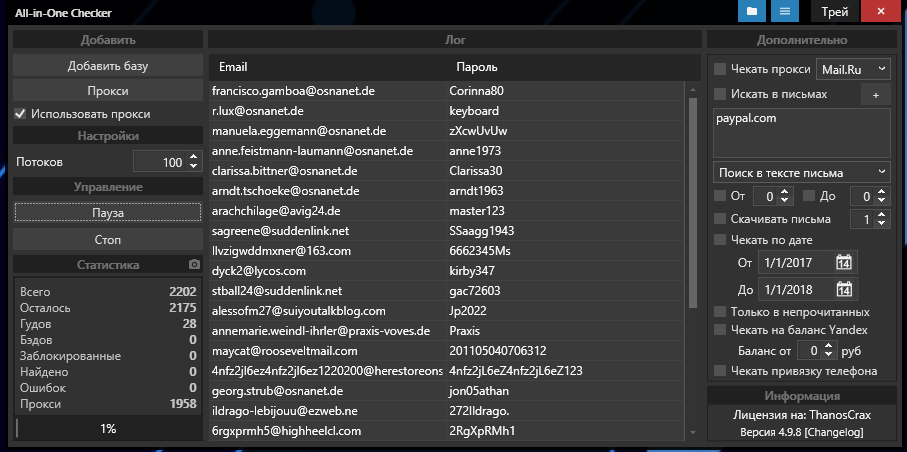Increase the Потоков thread count

(193, 157)
